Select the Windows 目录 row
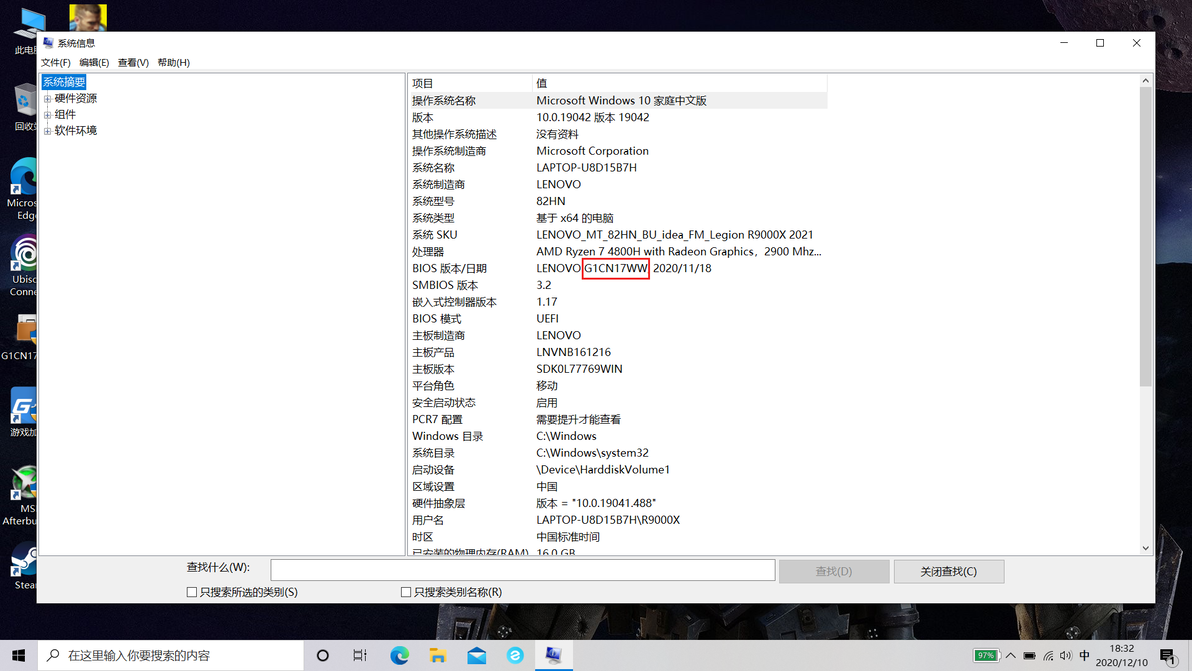Viewport: 1192px width, 671px height. coord(617,436)
